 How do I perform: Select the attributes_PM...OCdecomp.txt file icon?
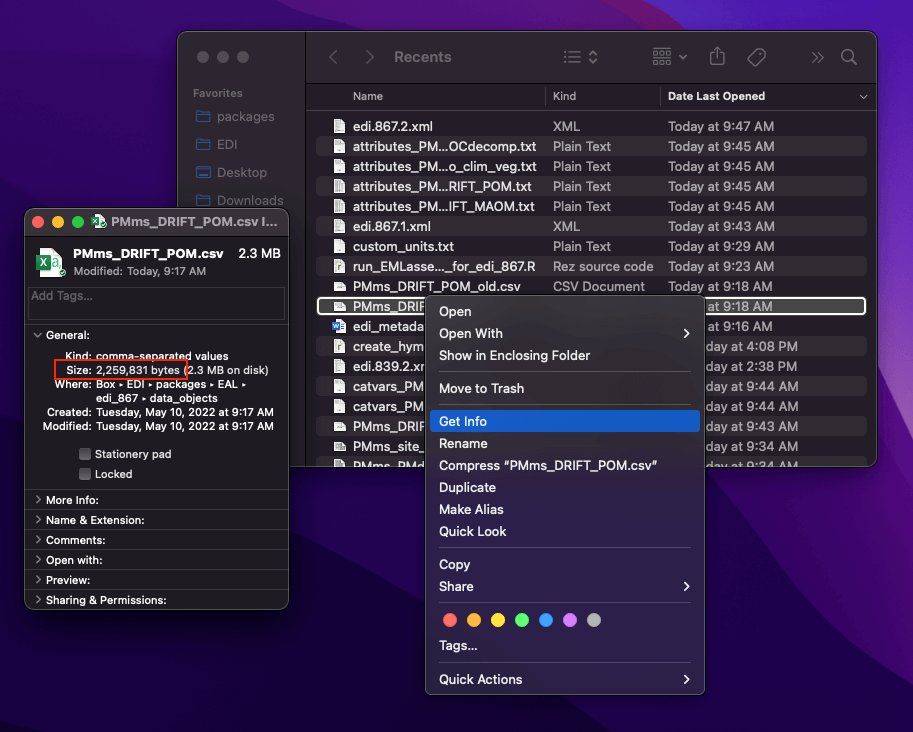point(339,146)
